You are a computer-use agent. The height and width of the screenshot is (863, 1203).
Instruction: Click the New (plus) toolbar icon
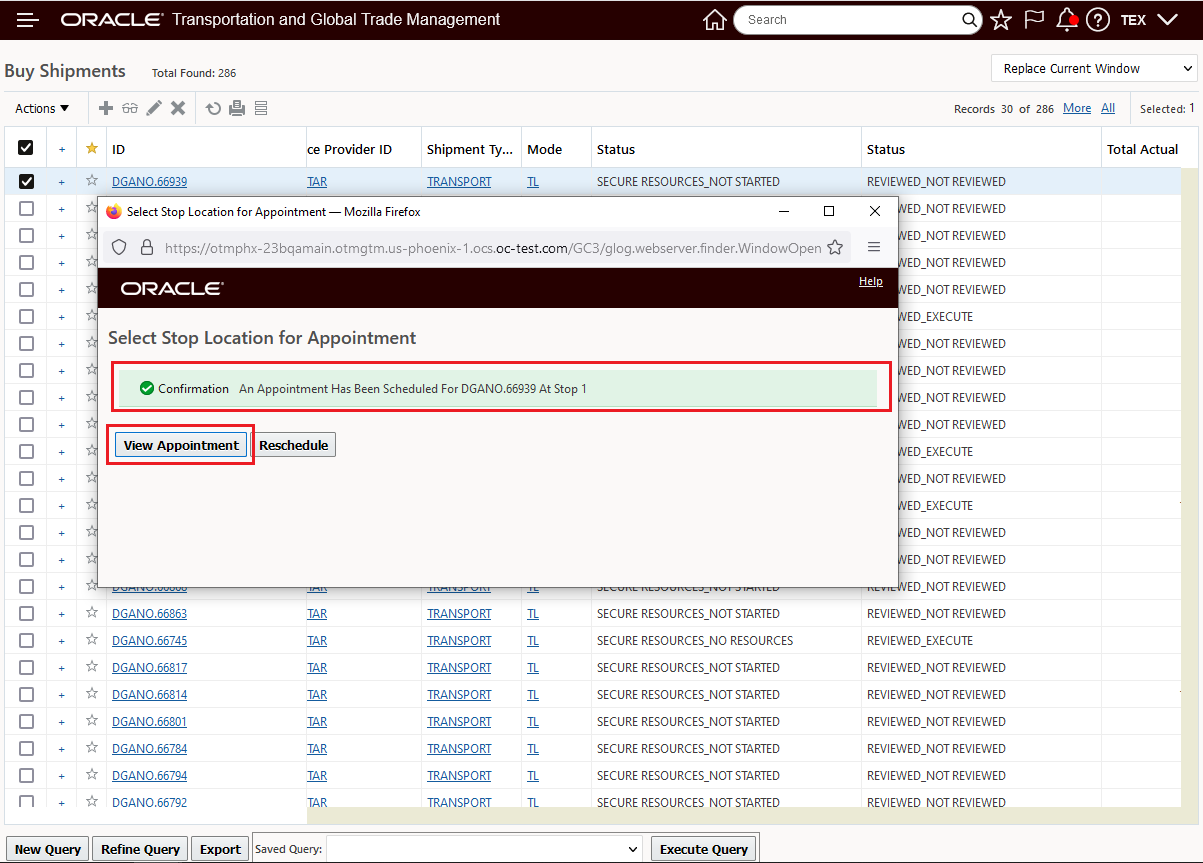click(105, 108)
